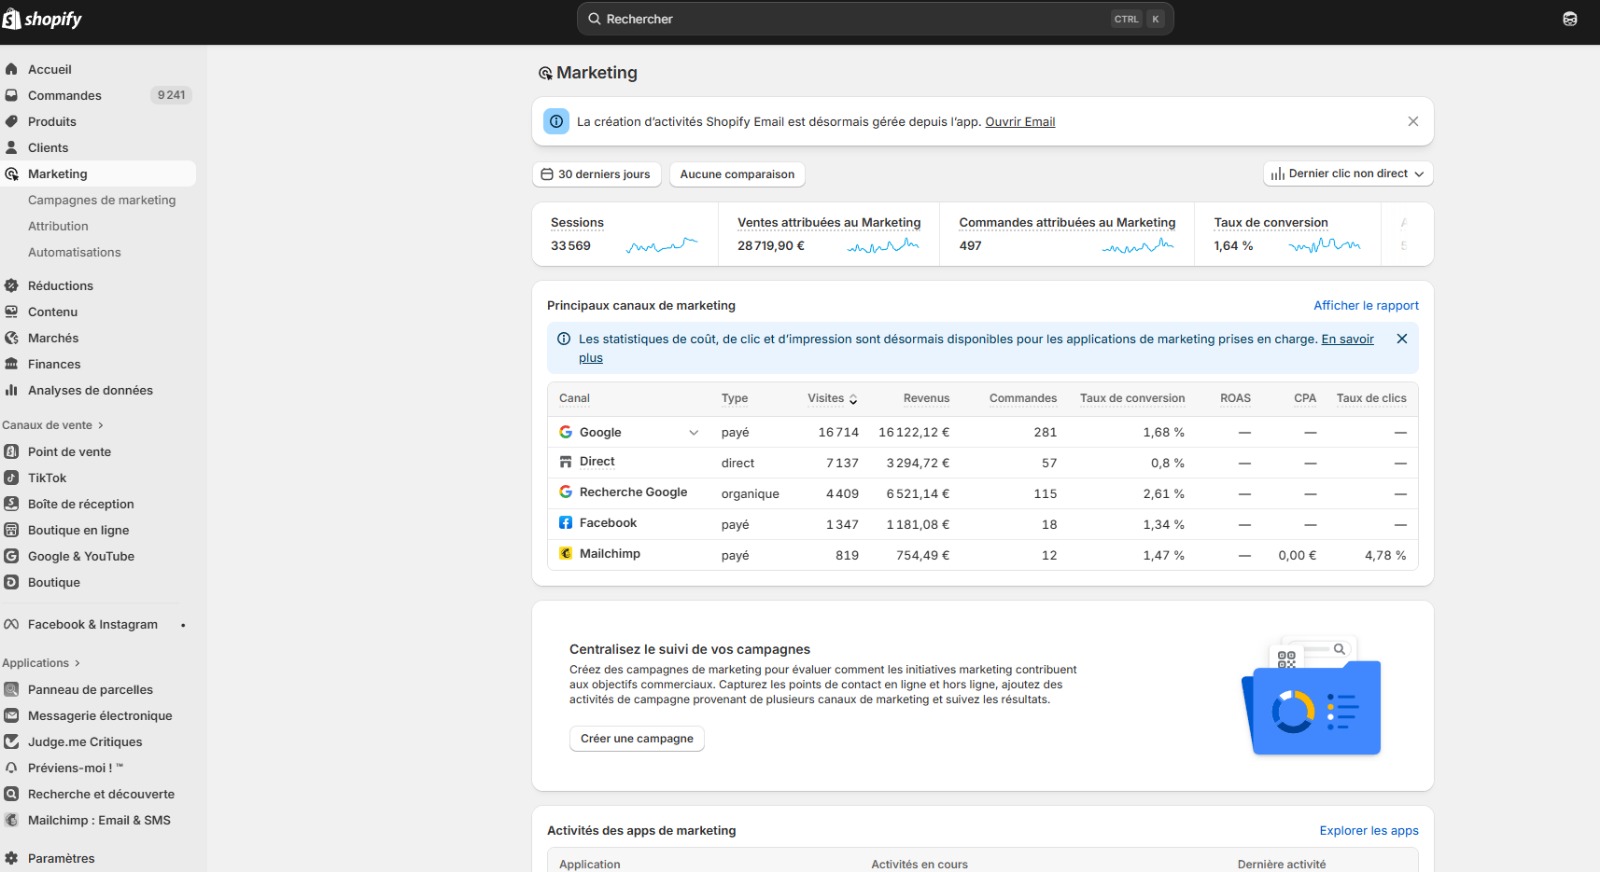This screenshot has height=872, width=1600.
Task: Open Dernier clic non direct attribution dropdown
Action: tap(1348, 174)
